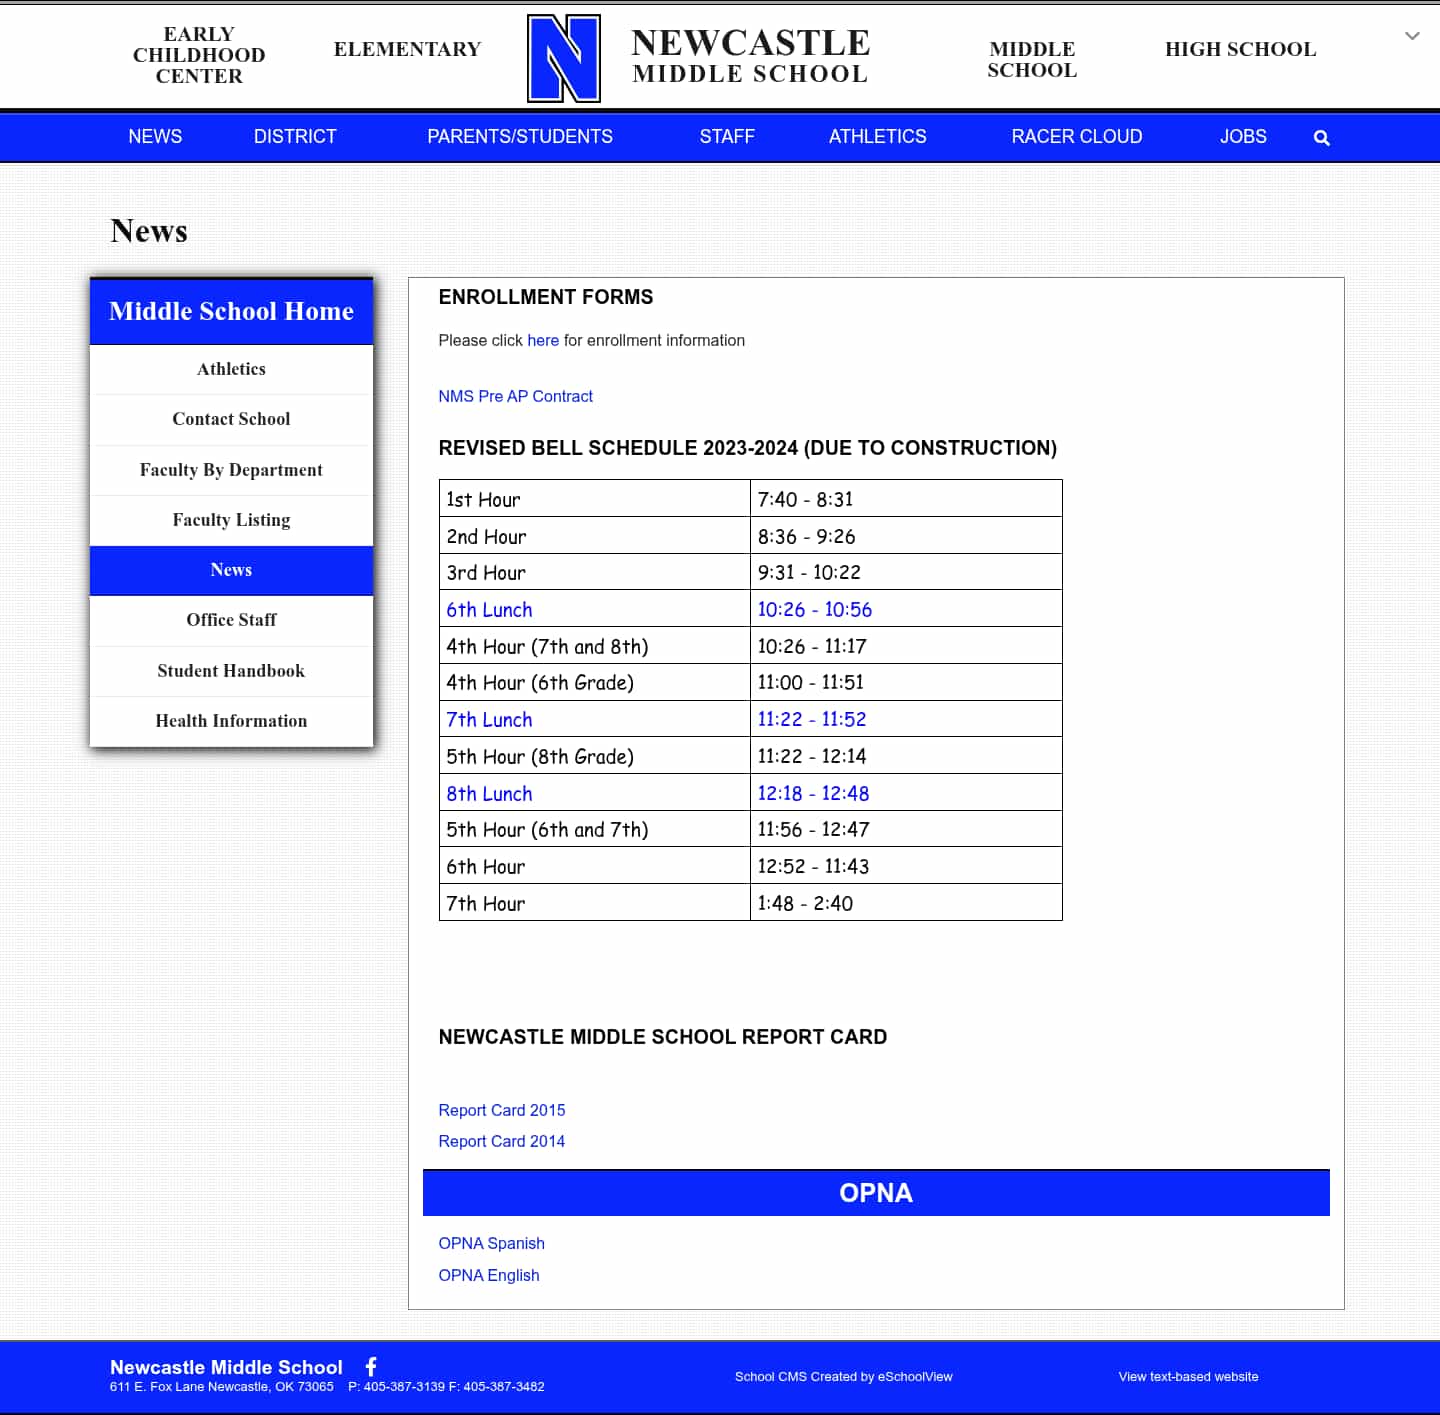Viewport: 1440px width, 1415px height.
Task: Select Student Handbook in the sidebar
Action: (231, 671)
